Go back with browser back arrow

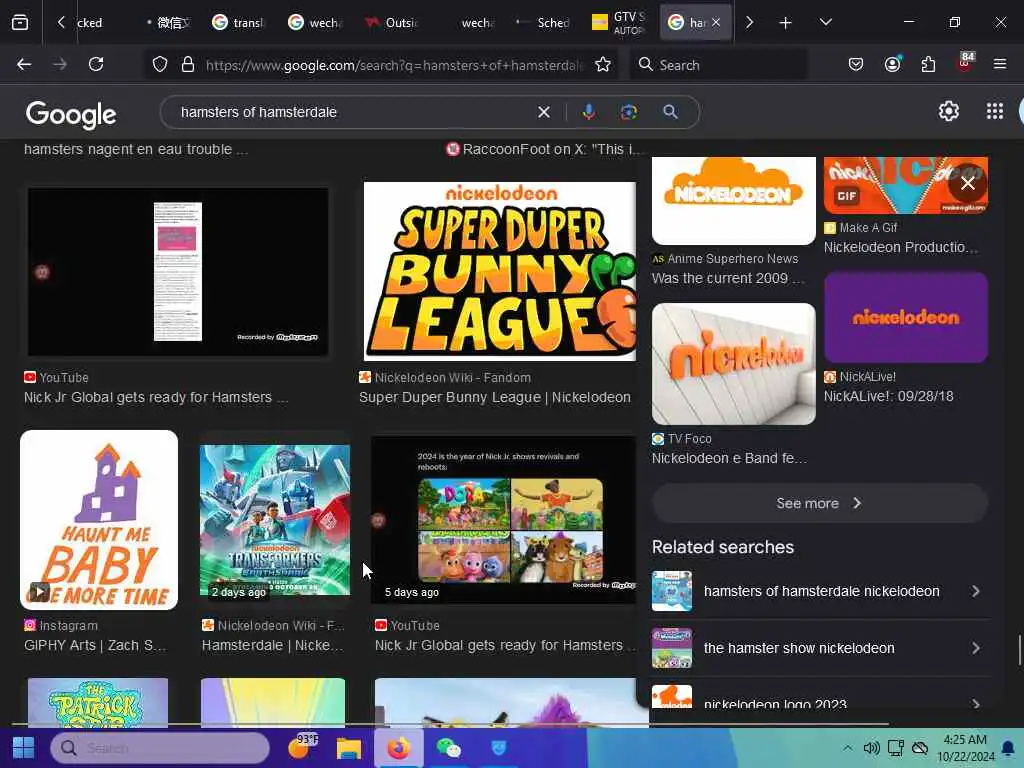(x=24, y=64)
